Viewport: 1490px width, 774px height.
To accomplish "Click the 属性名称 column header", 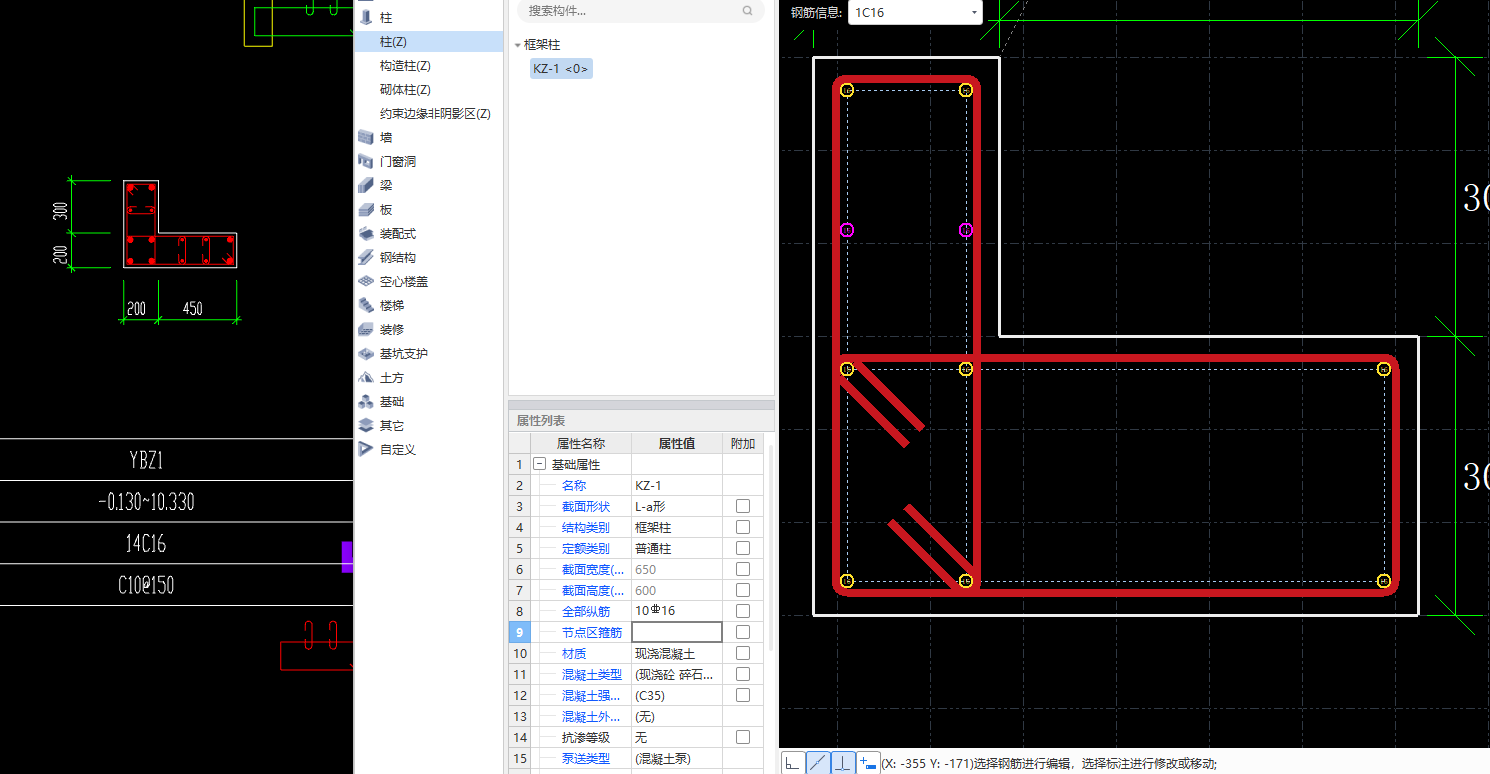I will click(581, 443).
